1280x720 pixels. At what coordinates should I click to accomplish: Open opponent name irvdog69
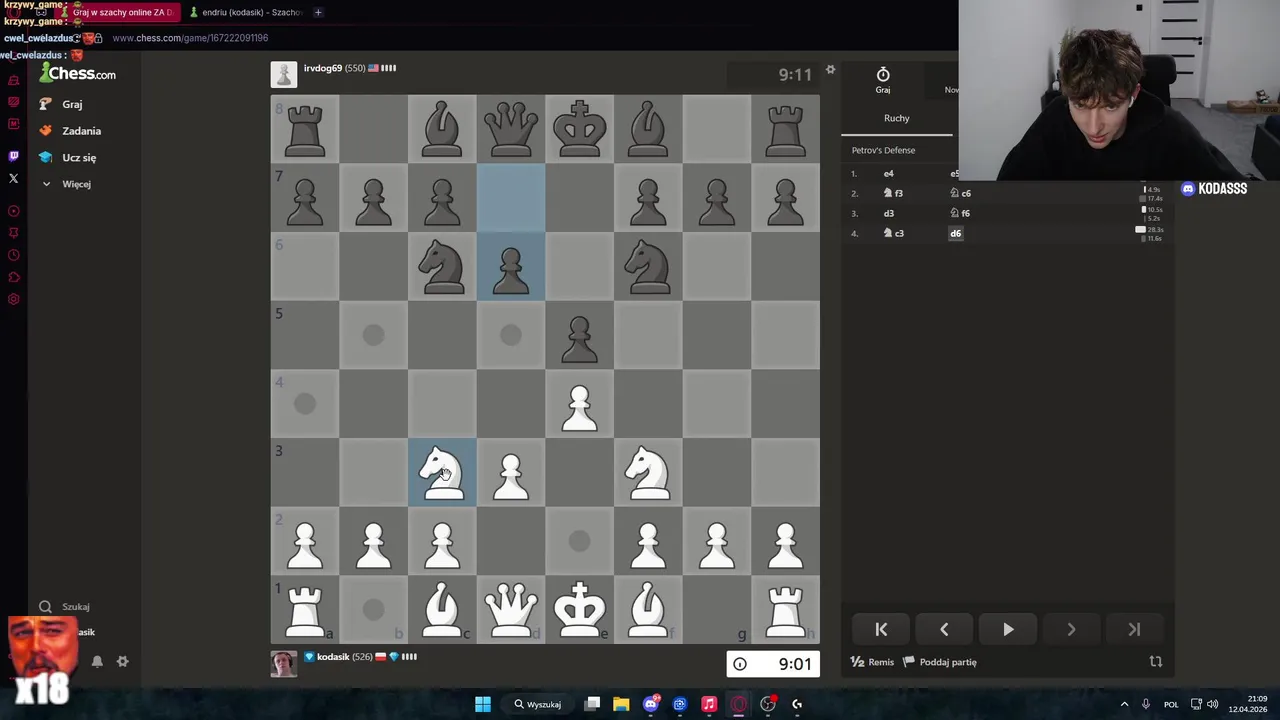point(322,68)
